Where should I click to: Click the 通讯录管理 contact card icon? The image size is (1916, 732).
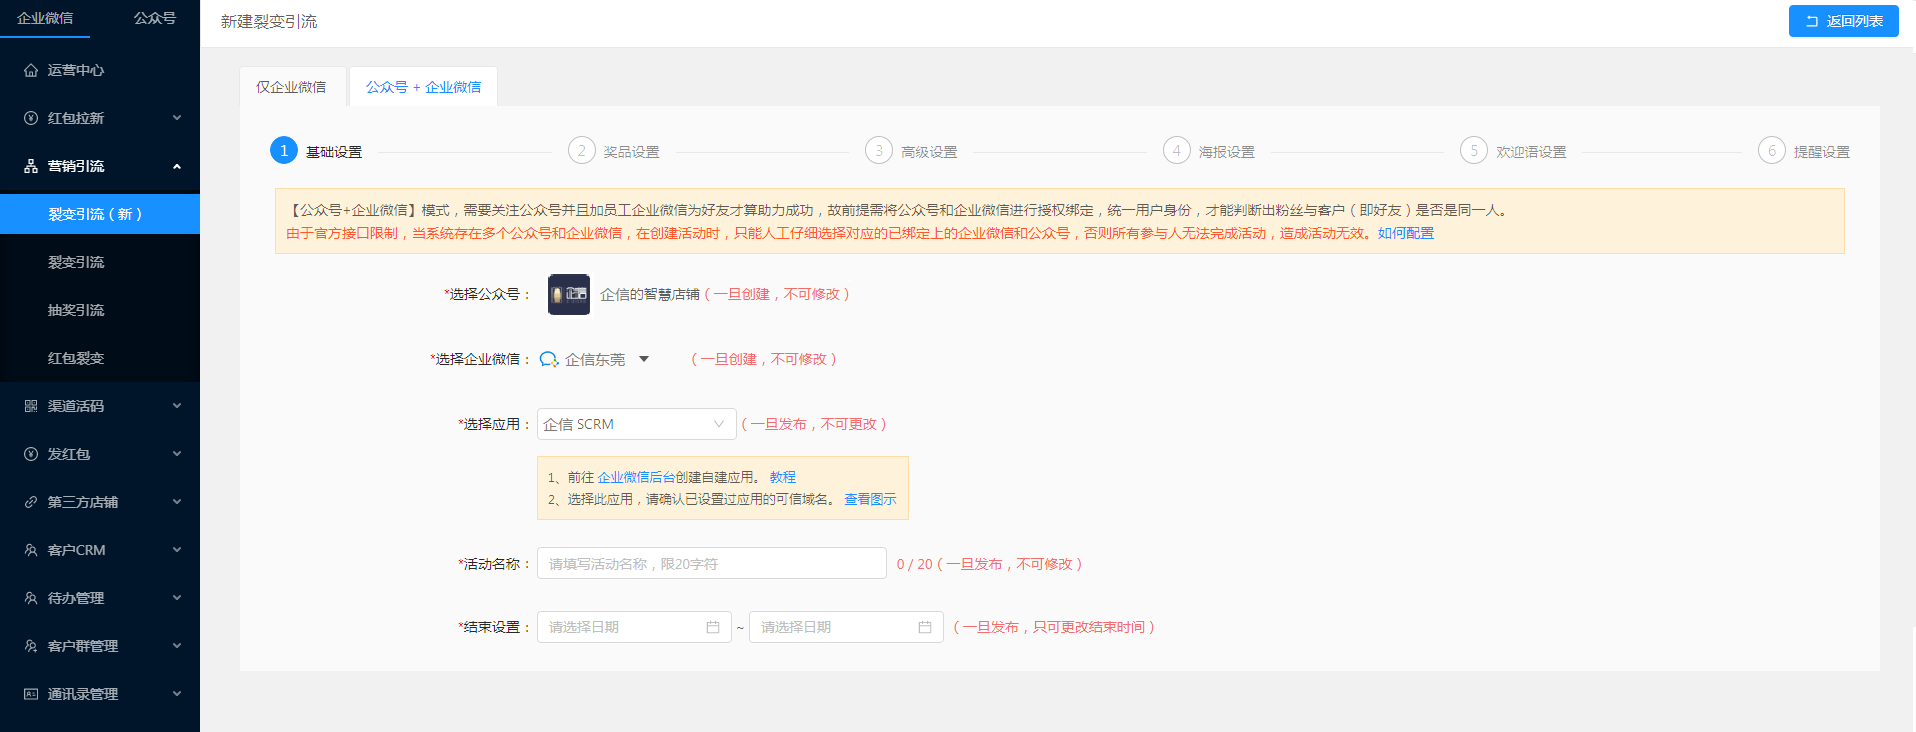[31, 694]
